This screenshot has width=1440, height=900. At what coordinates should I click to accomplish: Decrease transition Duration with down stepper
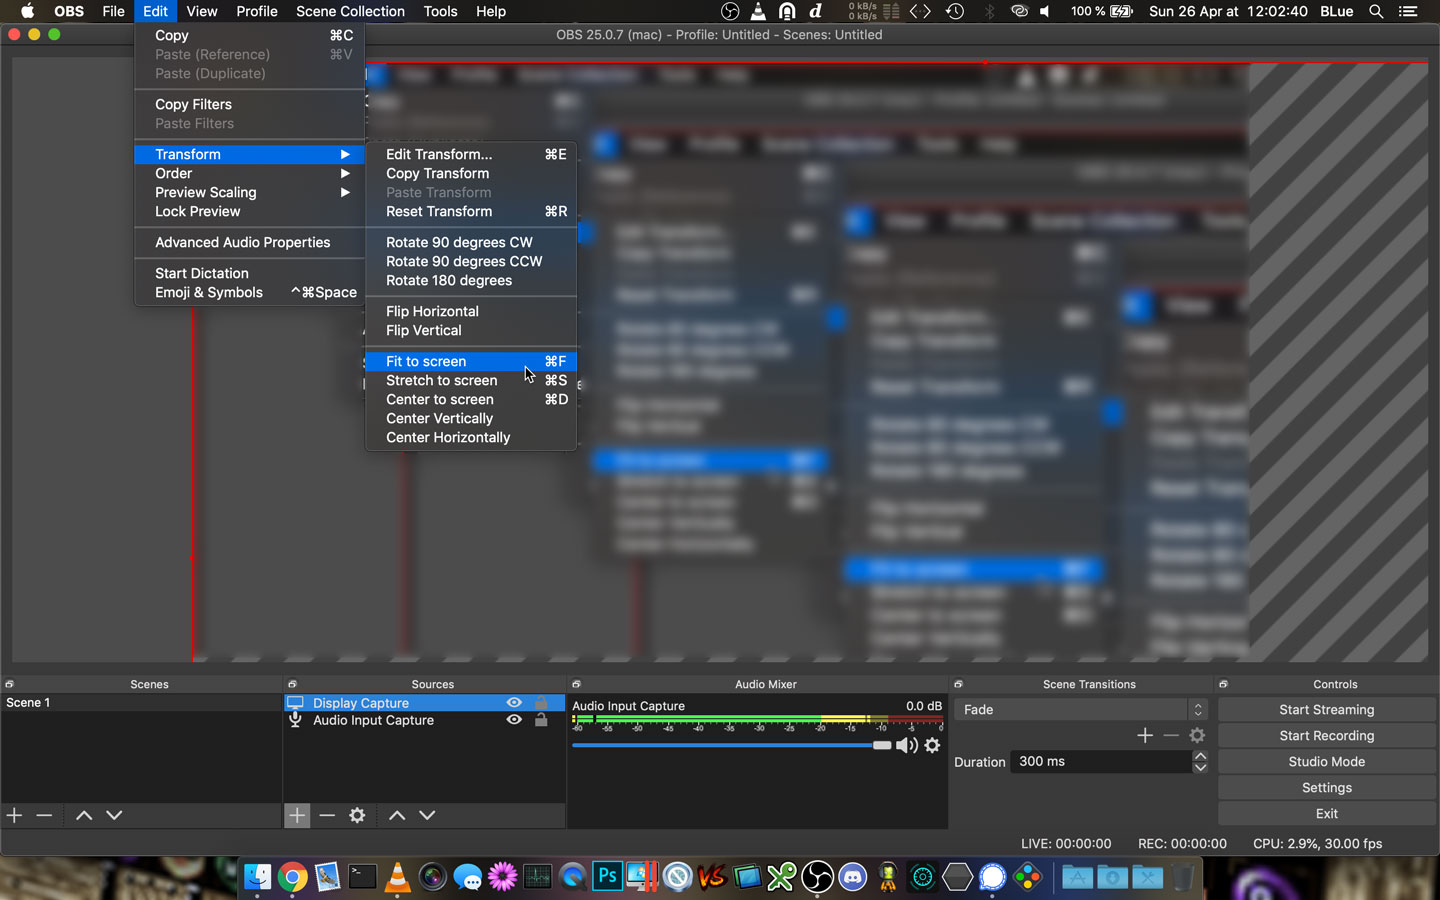(x=1200, y=767)
